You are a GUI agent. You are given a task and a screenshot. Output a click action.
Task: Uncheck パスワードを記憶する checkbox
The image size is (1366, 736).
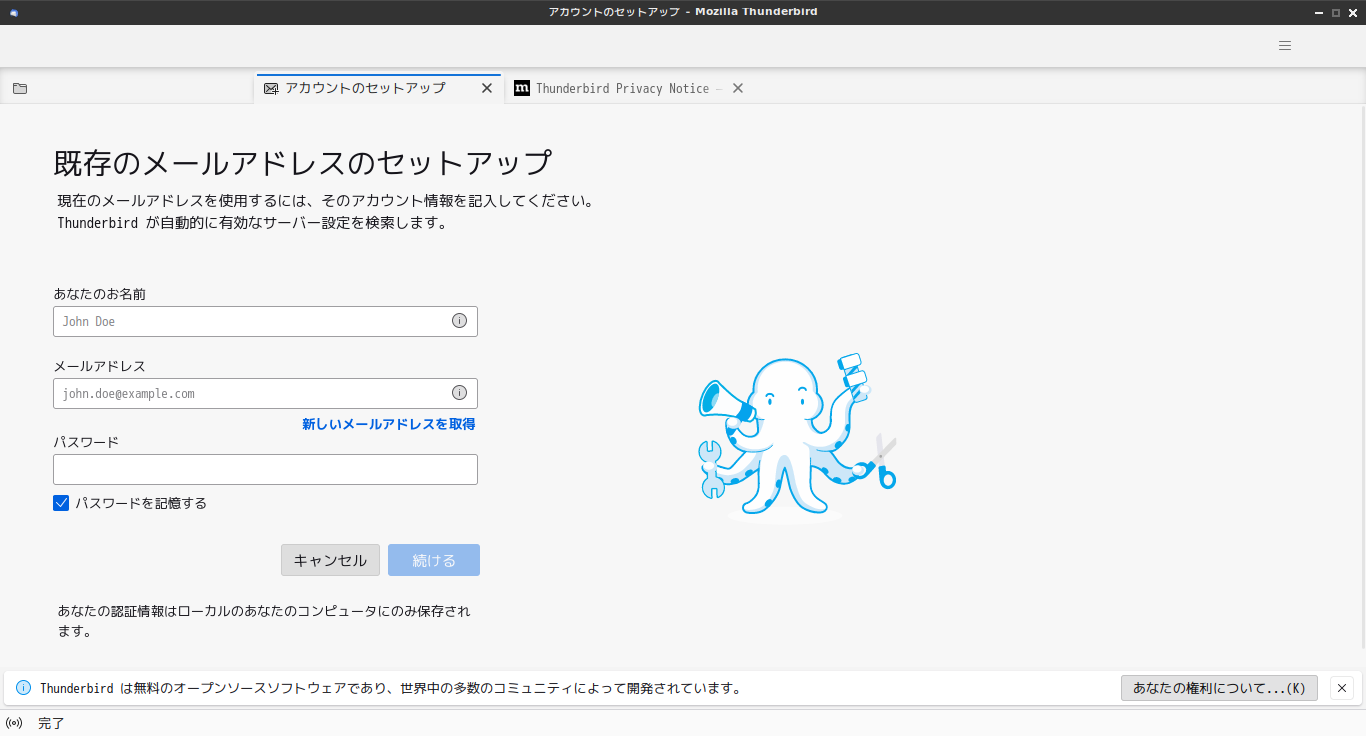tap(61, 503)
